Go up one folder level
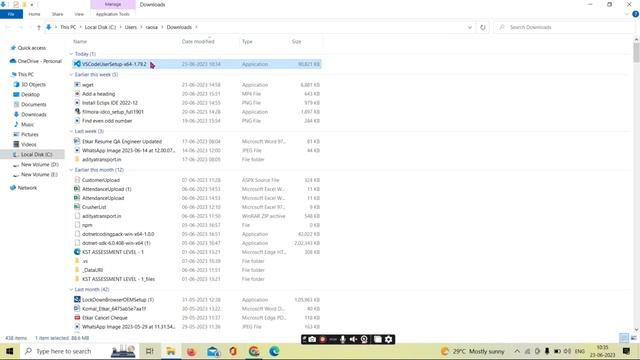 click(39, 27)
